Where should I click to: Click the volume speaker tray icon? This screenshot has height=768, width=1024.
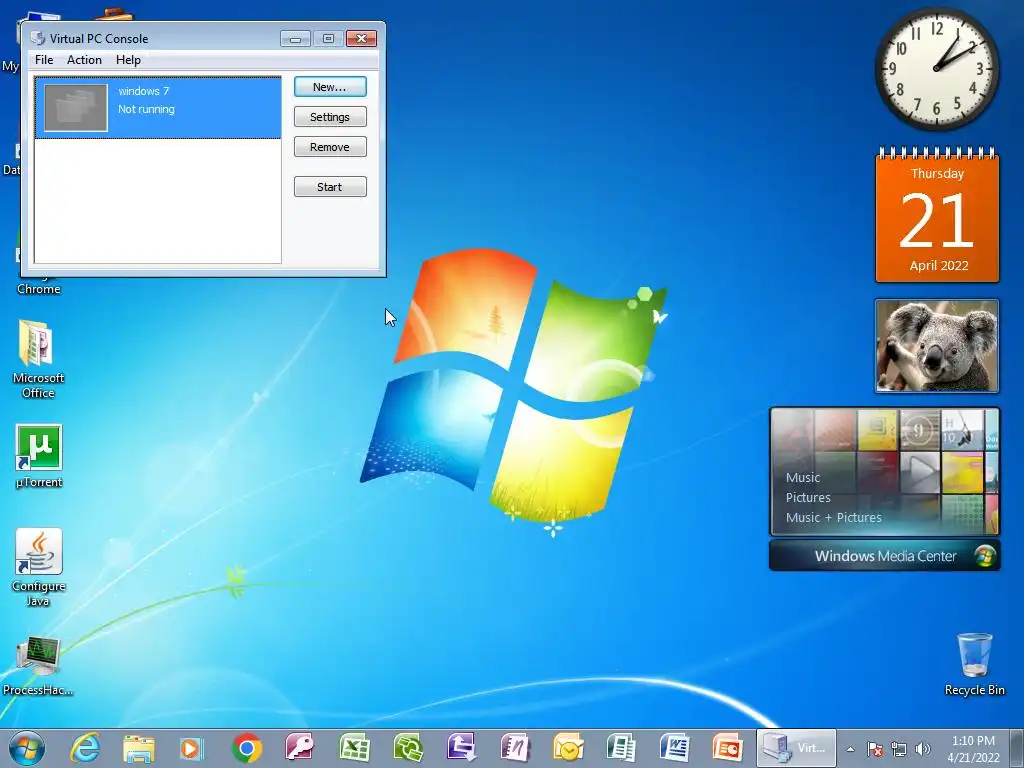click(922, 749)
